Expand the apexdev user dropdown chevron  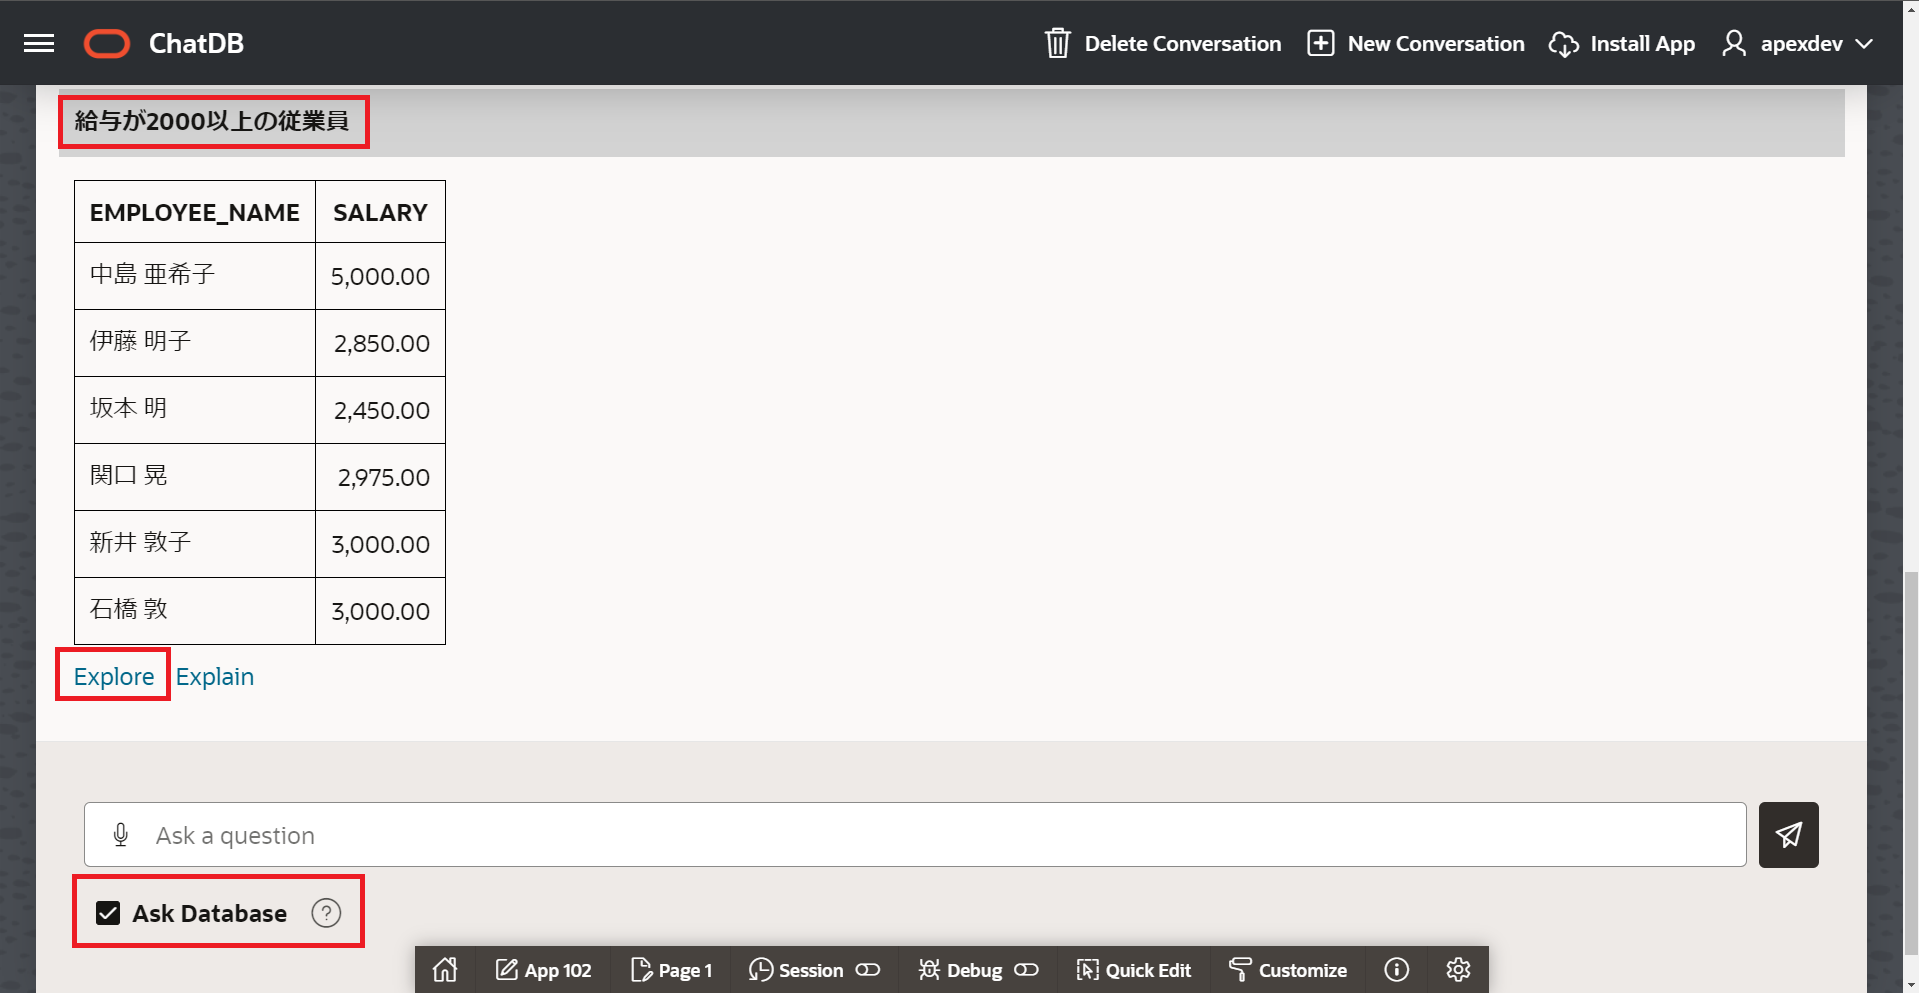(x=1864, y=44)
